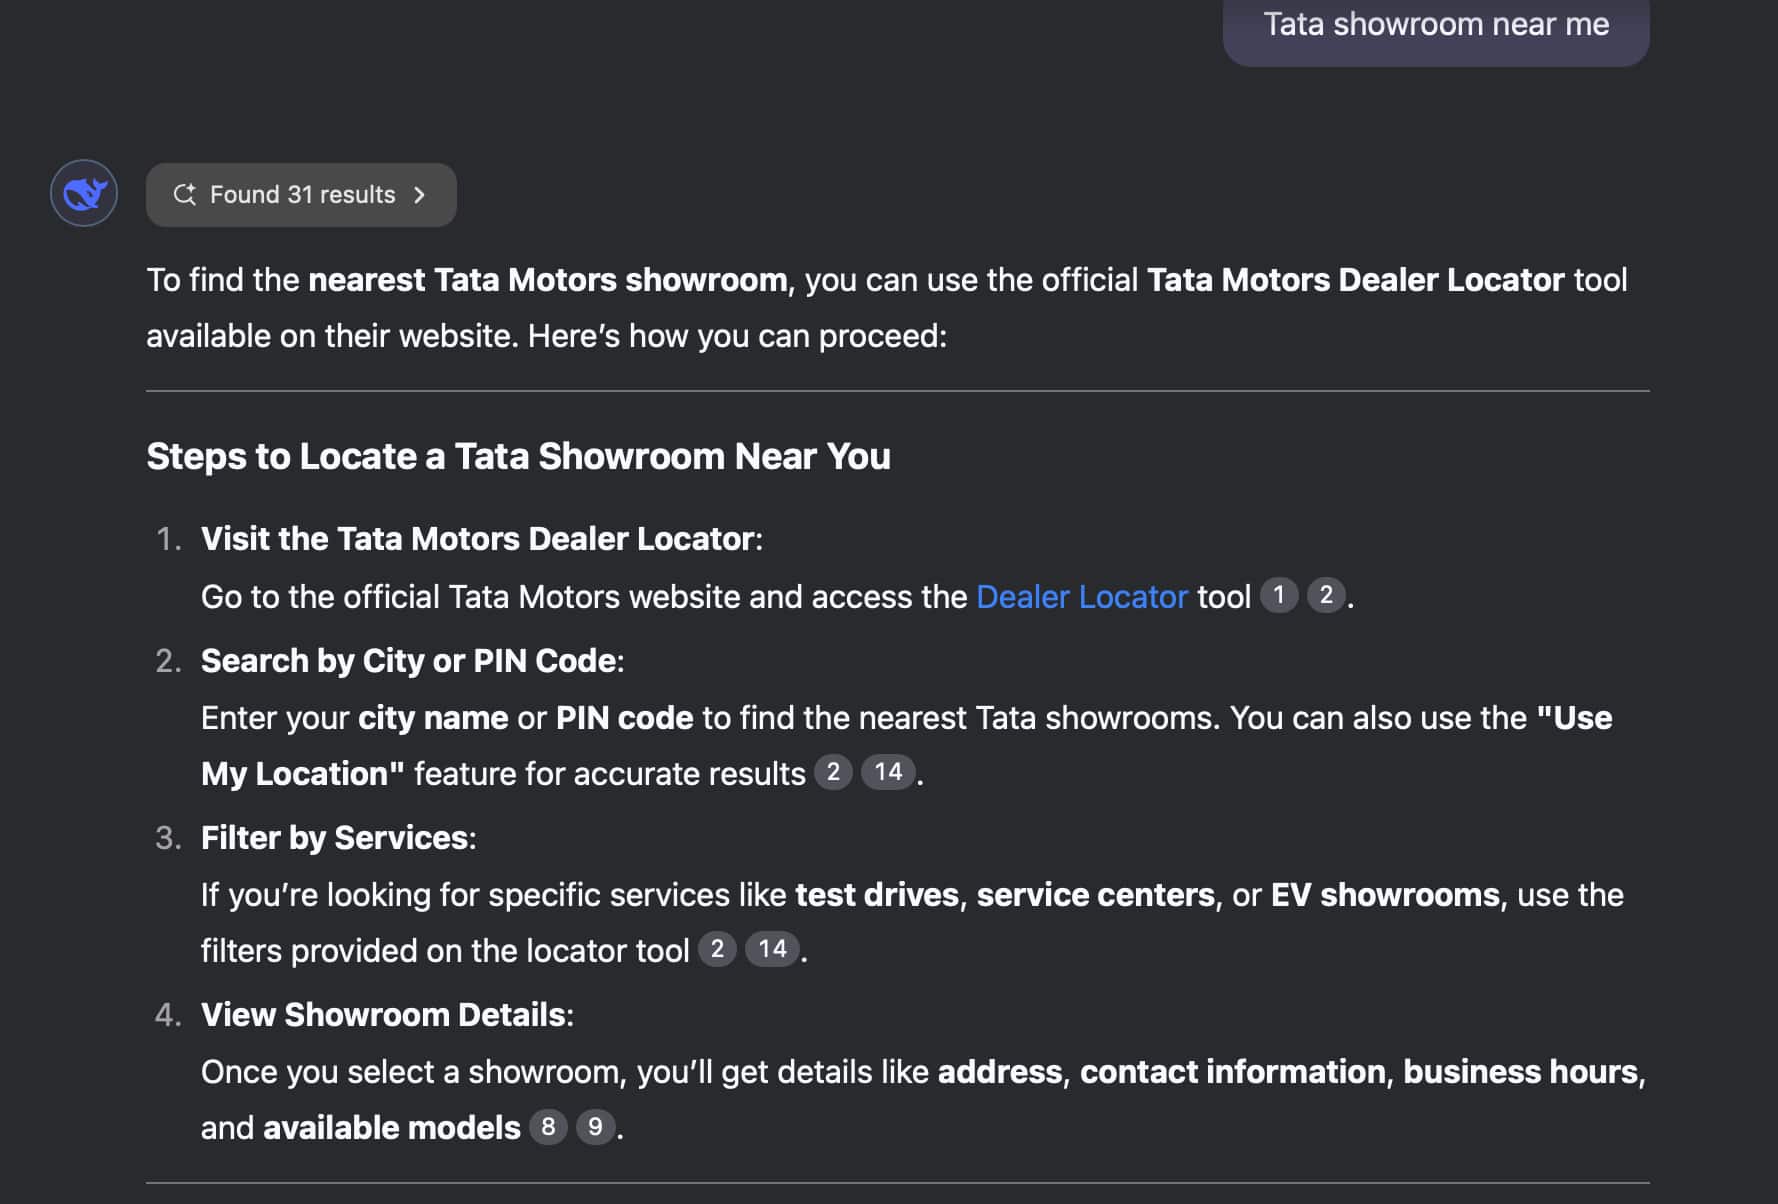The height and width of the screenshot is (1204, 1778).
Task: Open the Dealer Locator hyperlink
Action: pyautogui.click(x=1081, y=597)
